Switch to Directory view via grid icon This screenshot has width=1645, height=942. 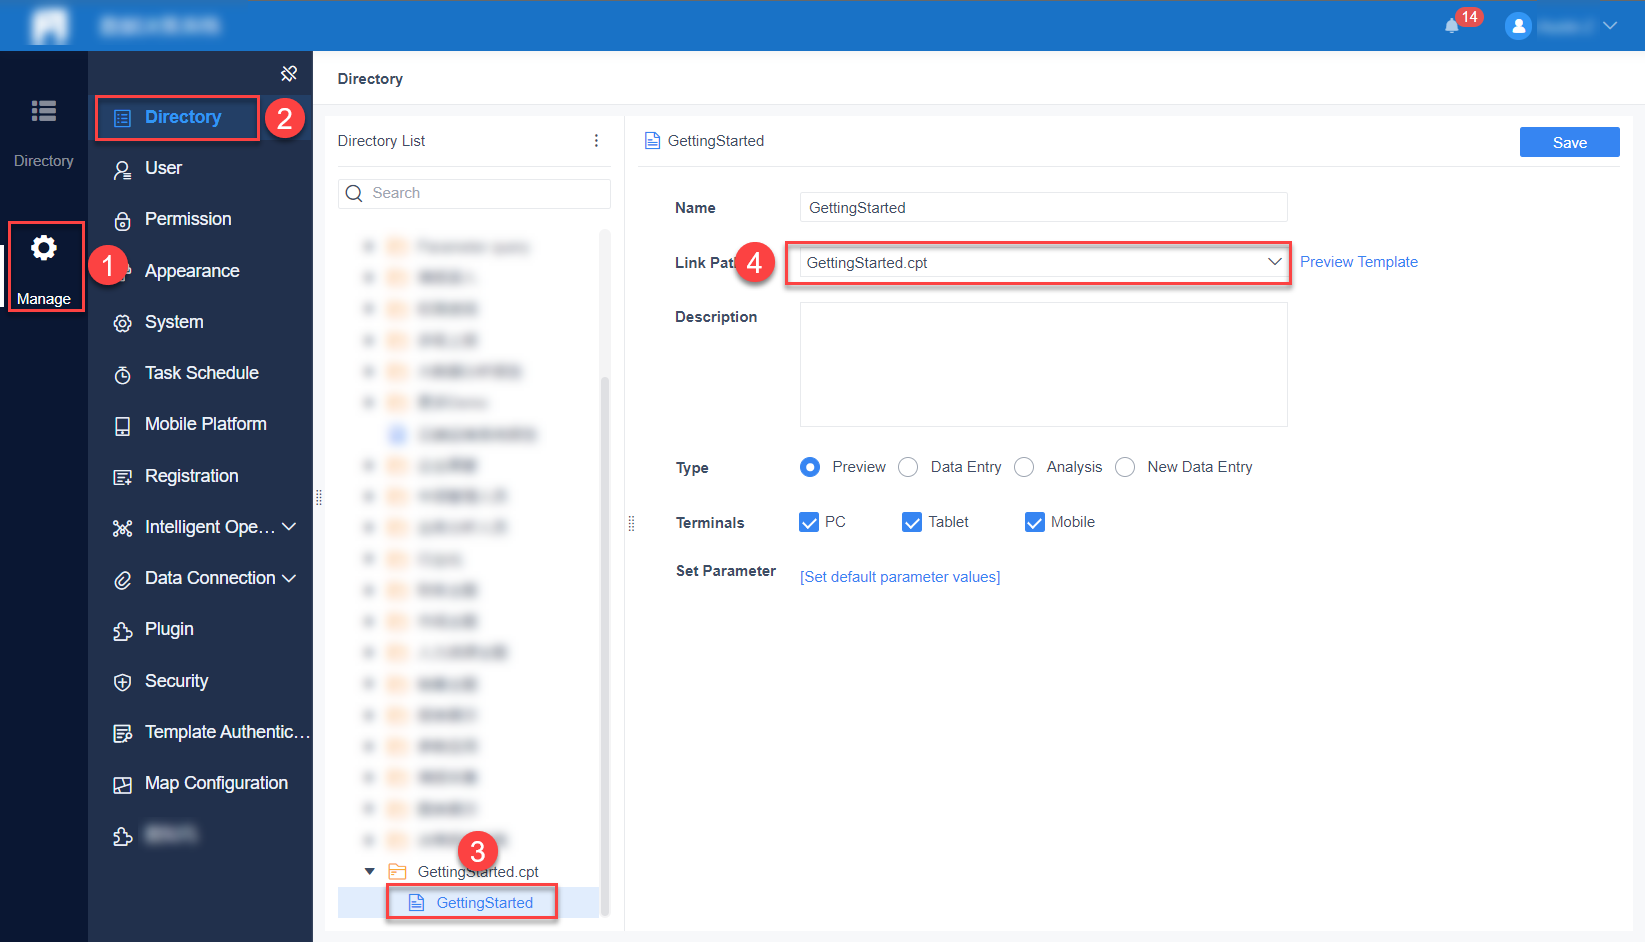[x=44, y=111]
